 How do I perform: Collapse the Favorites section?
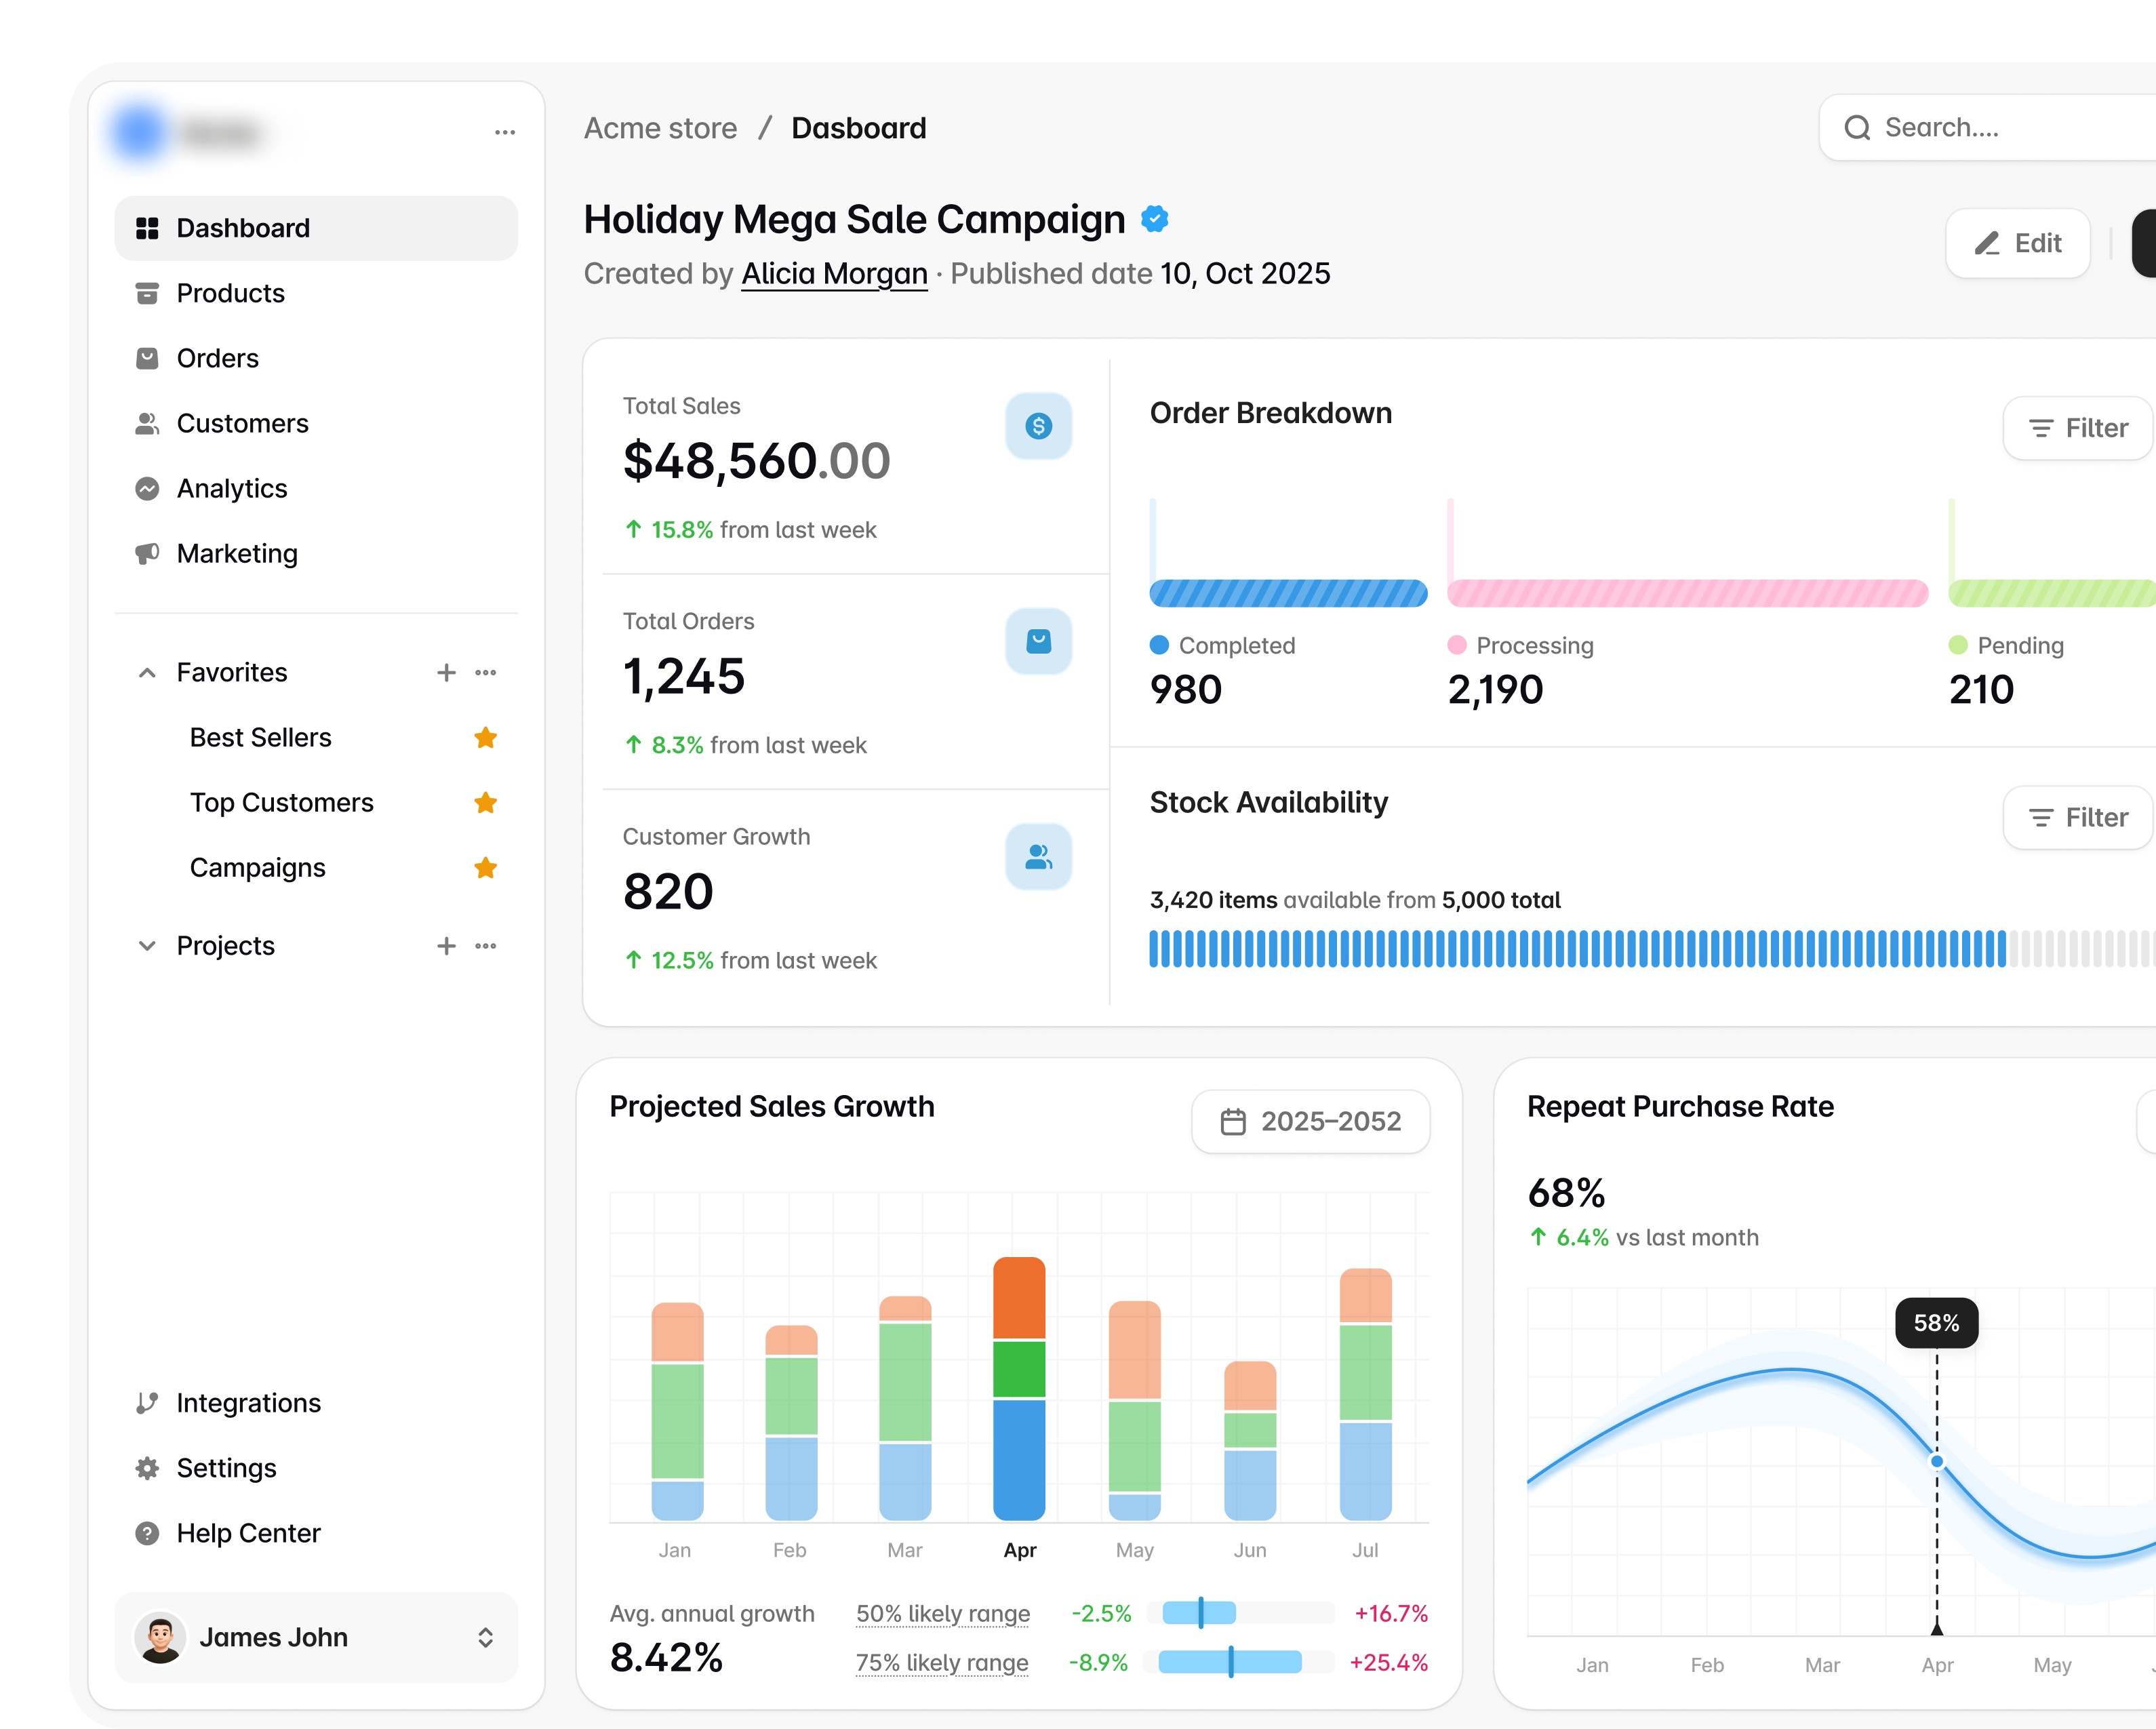click(x=147, y=673)
